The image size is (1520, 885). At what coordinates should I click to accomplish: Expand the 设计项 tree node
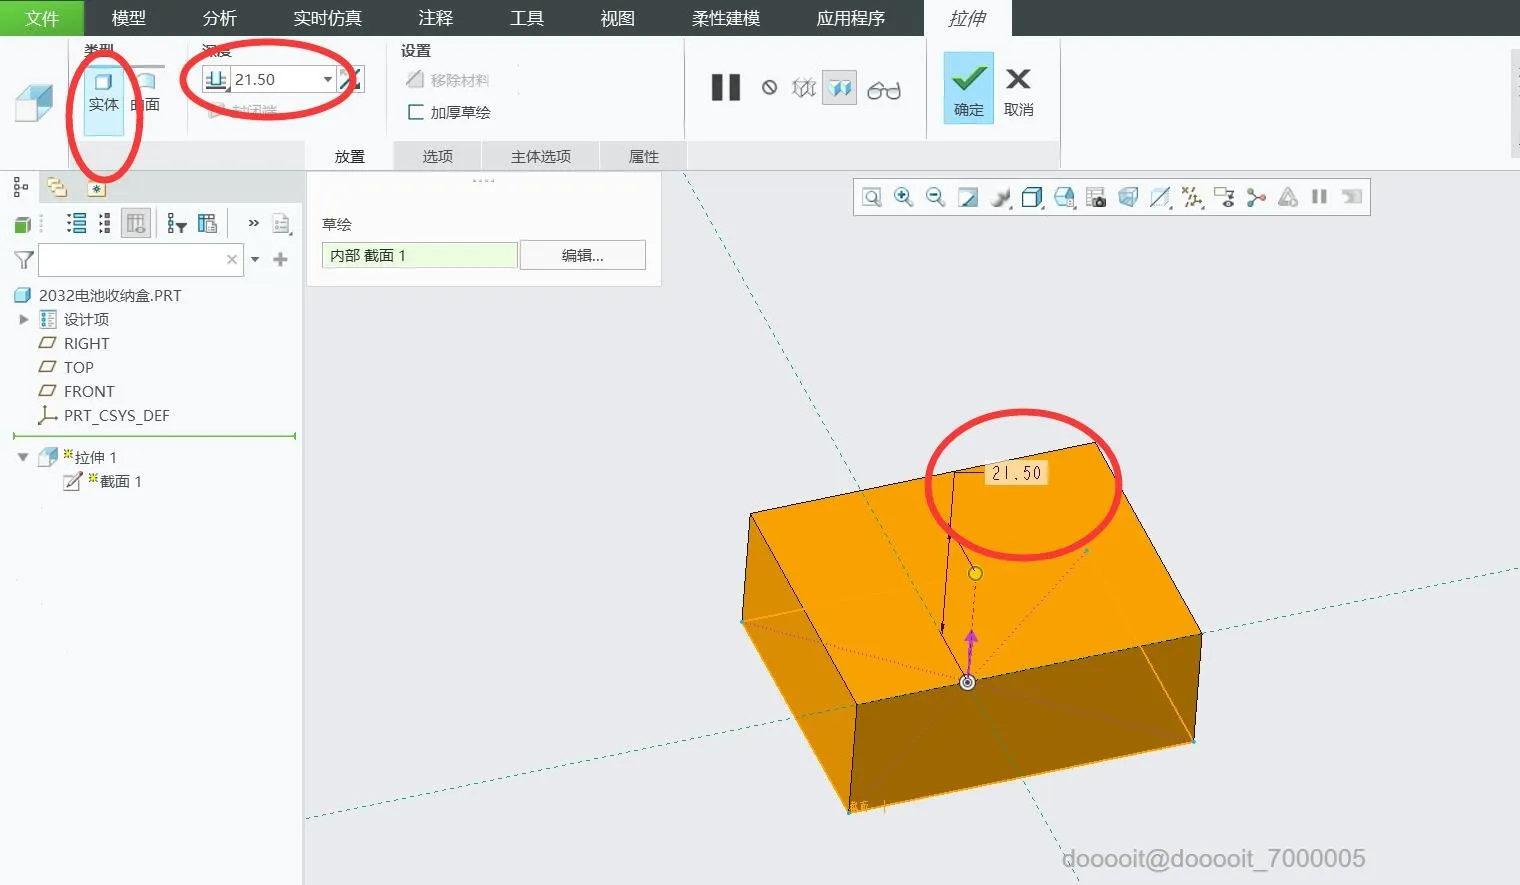[24, 319]
